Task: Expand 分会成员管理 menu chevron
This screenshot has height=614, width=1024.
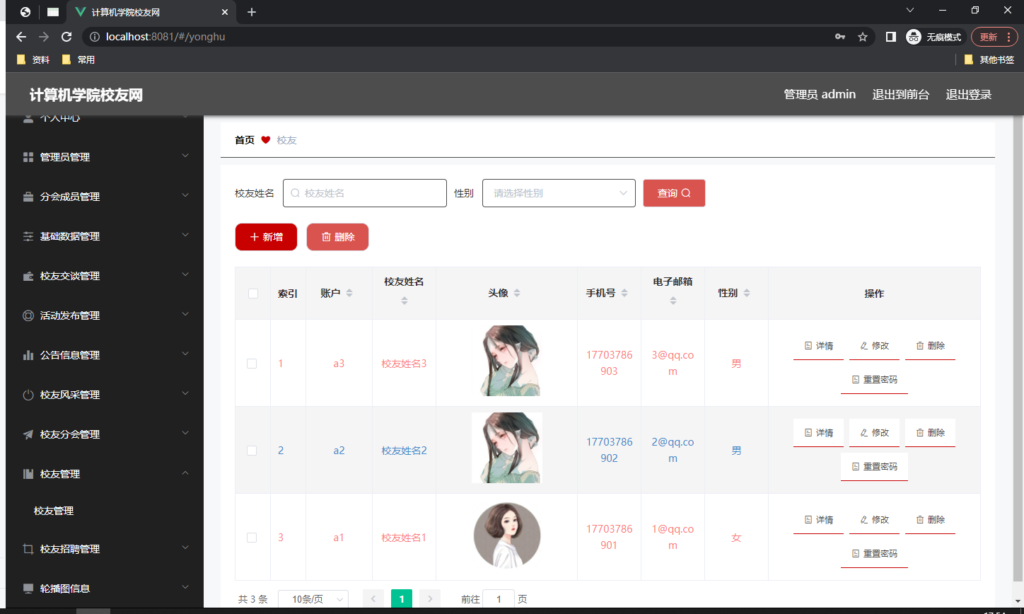Action: (x=185, y=195)
